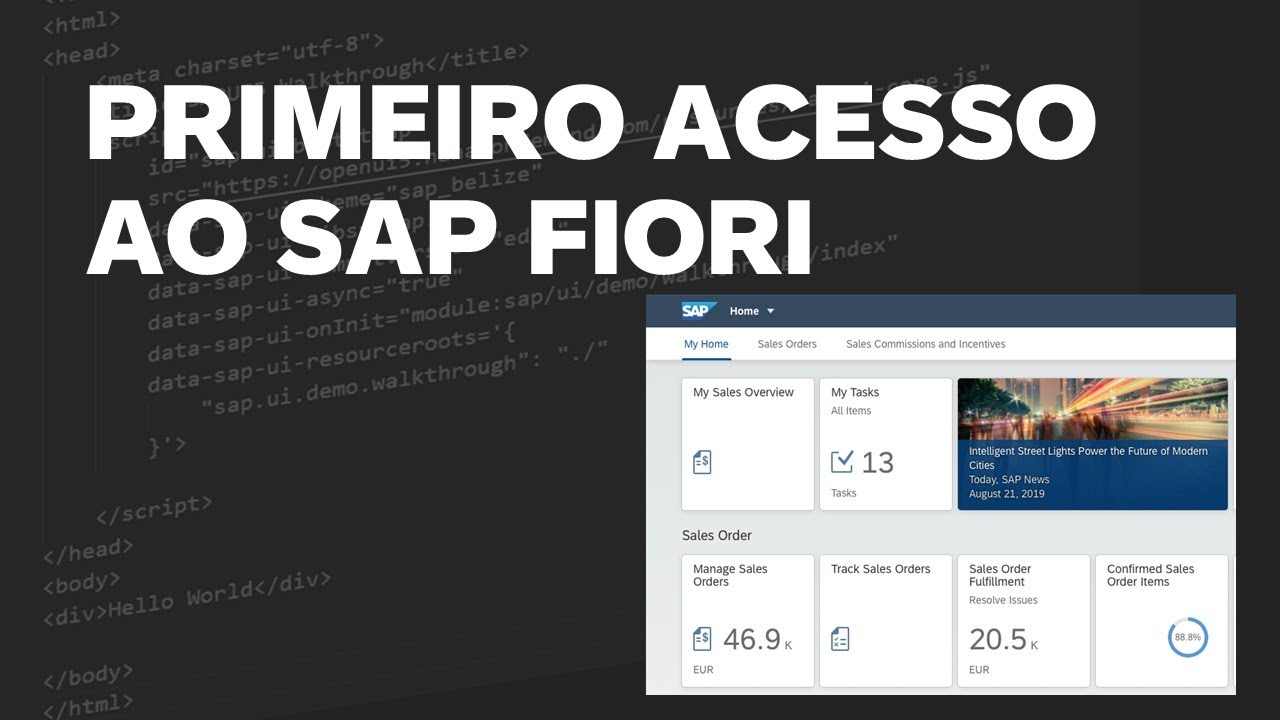Click the 88.8% circular progress chart

(1188, 637)
